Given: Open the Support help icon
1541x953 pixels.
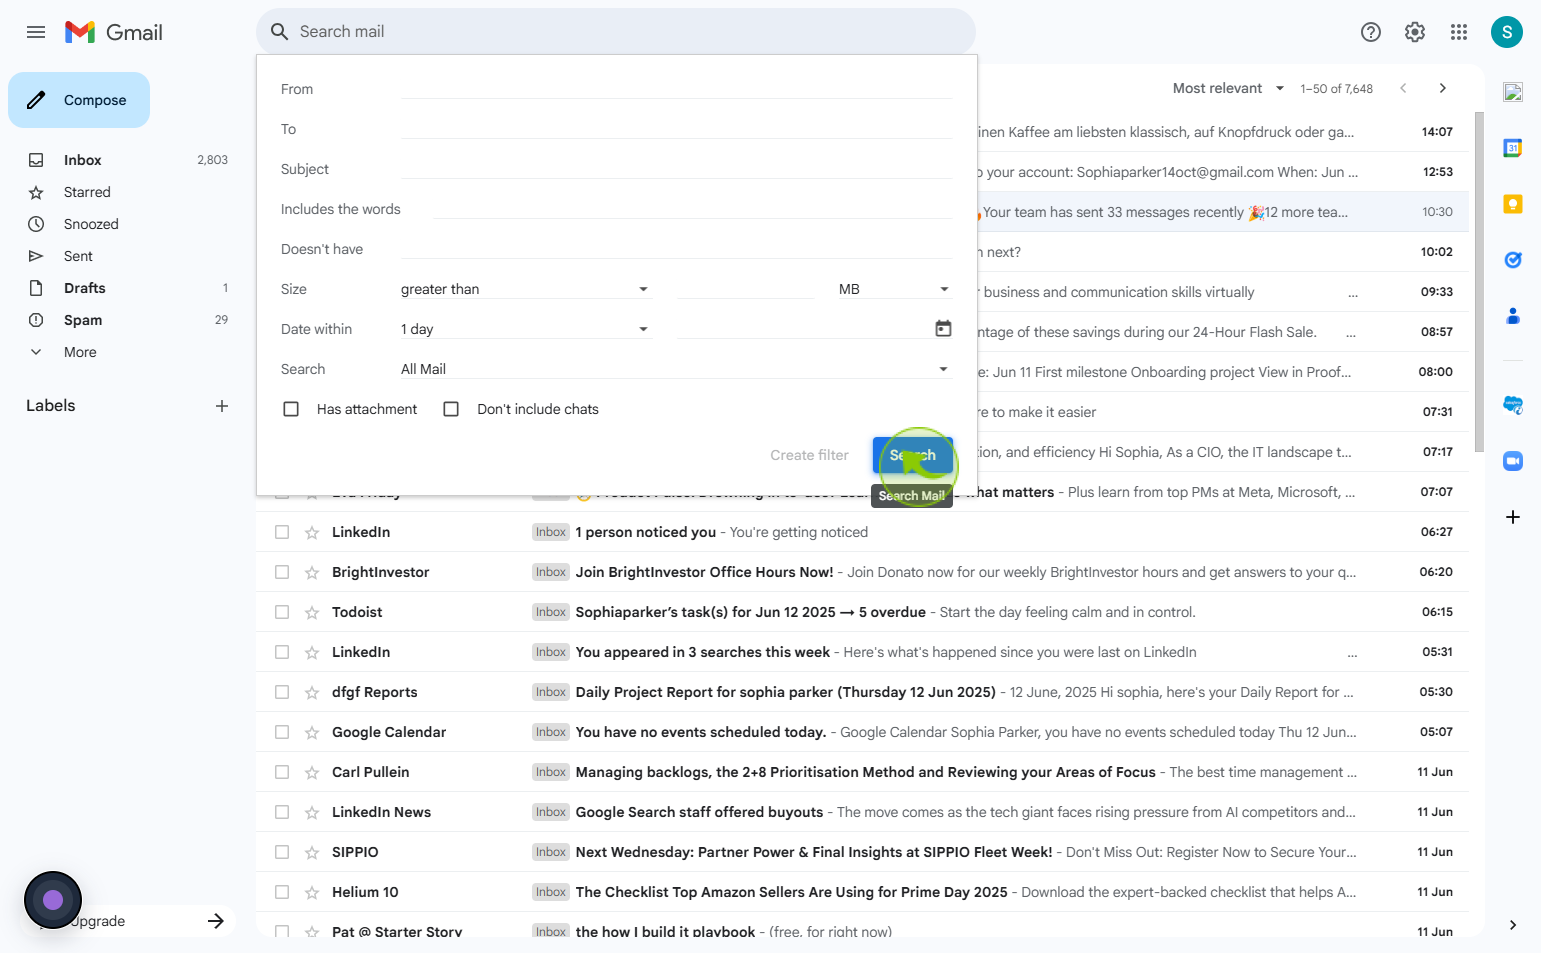Looking at the screenshot, I should coord(1371,32).
